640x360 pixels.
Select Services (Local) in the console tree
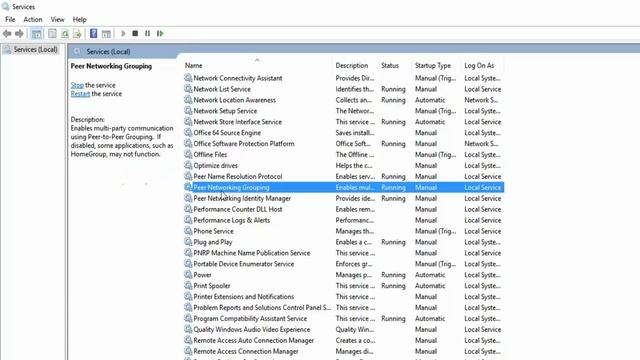tap(35, 49)
